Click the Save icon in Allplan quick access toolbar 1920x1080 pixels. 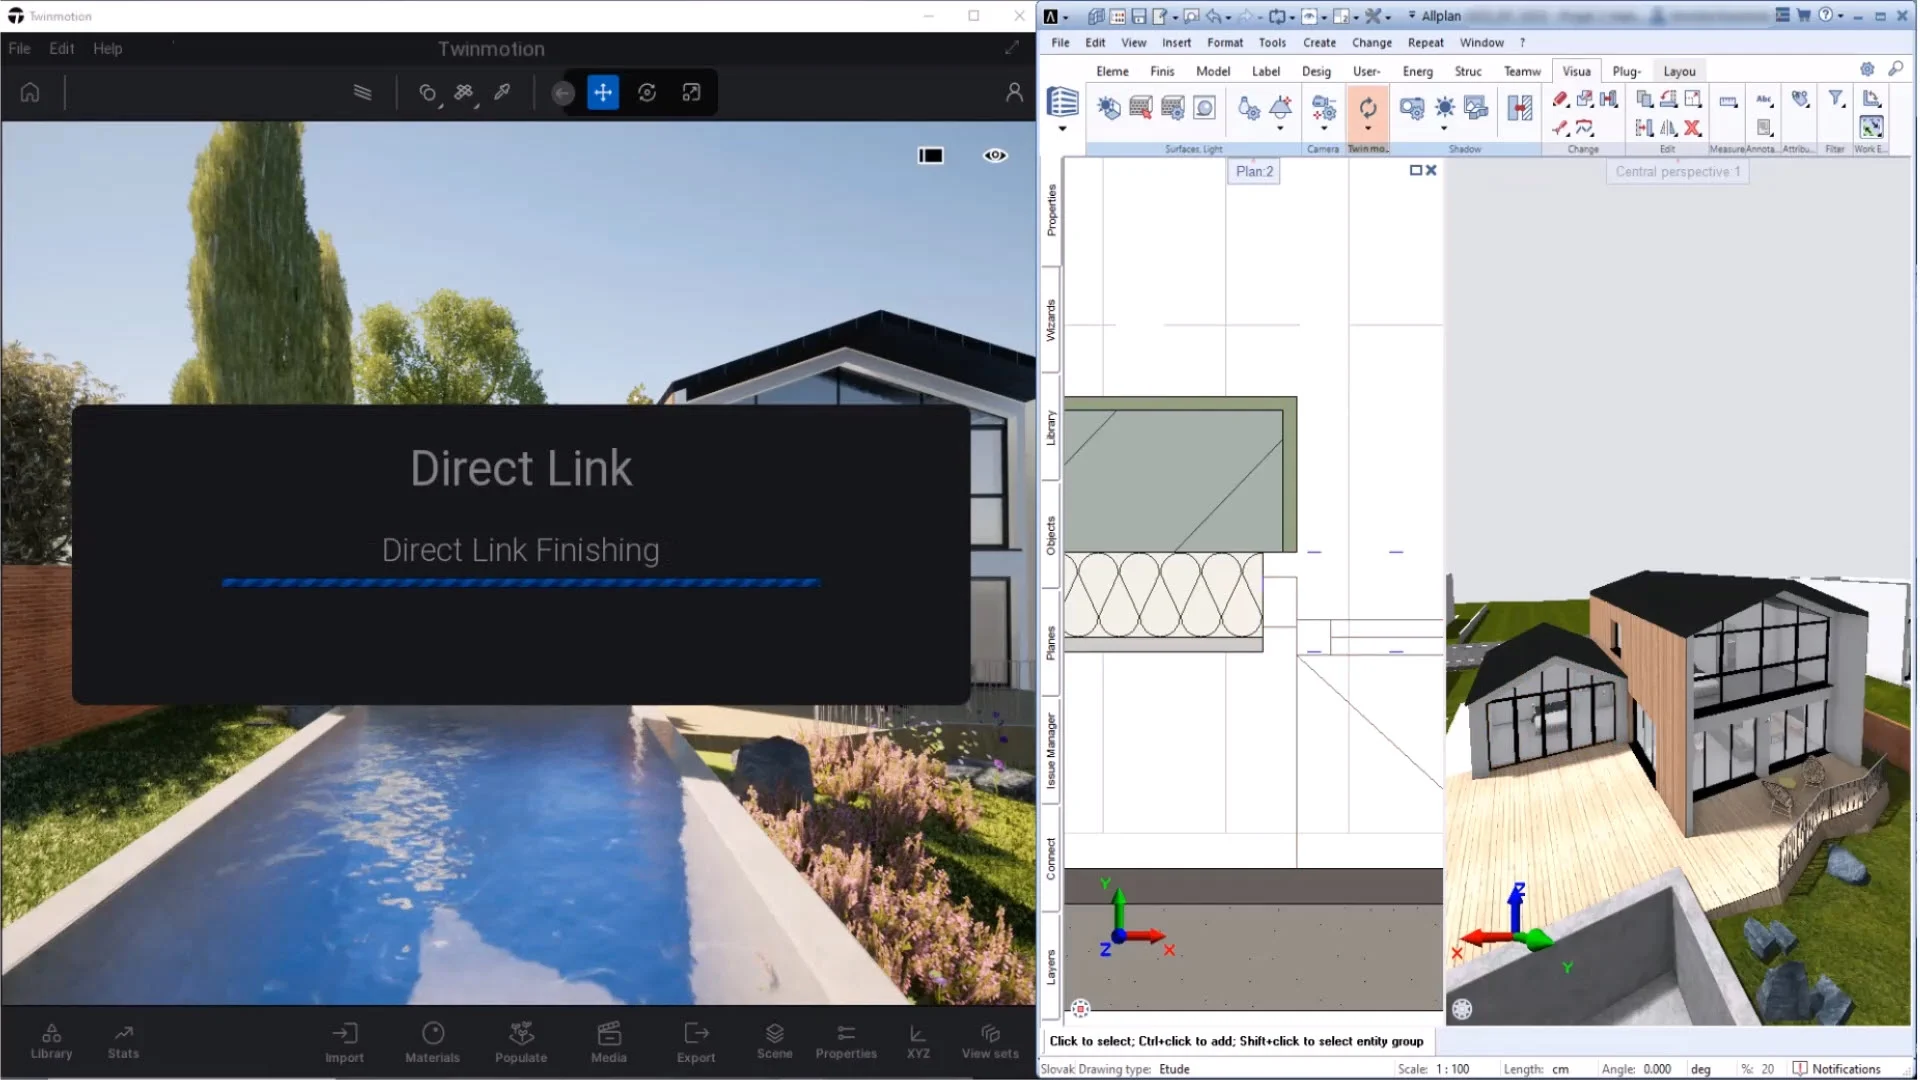click(x=1138, y=16)
